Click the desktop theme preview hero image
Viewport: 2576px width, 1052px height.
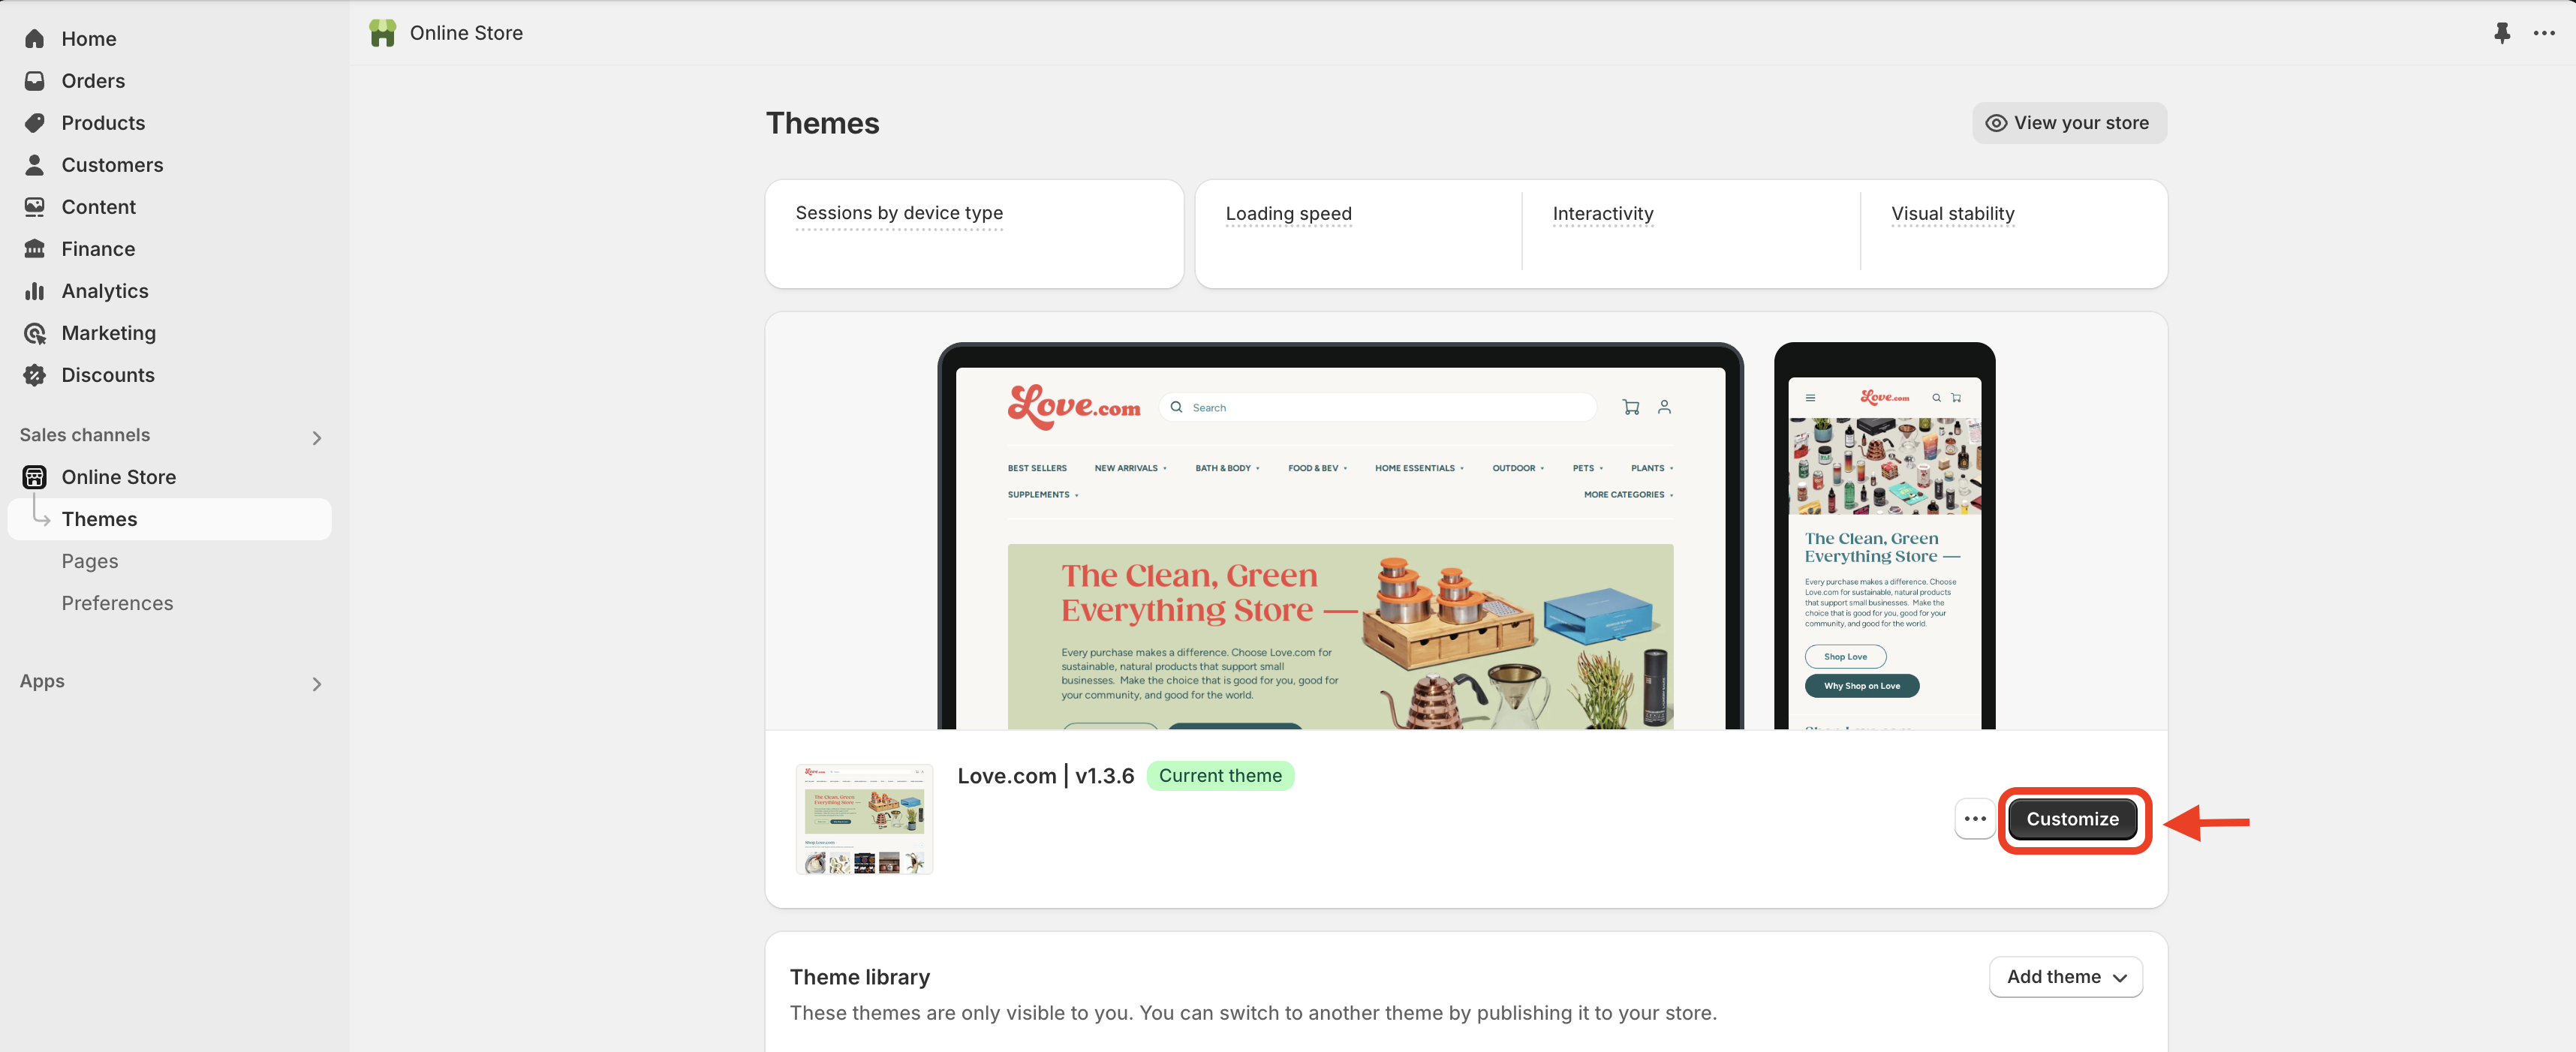click(1340, 636)
